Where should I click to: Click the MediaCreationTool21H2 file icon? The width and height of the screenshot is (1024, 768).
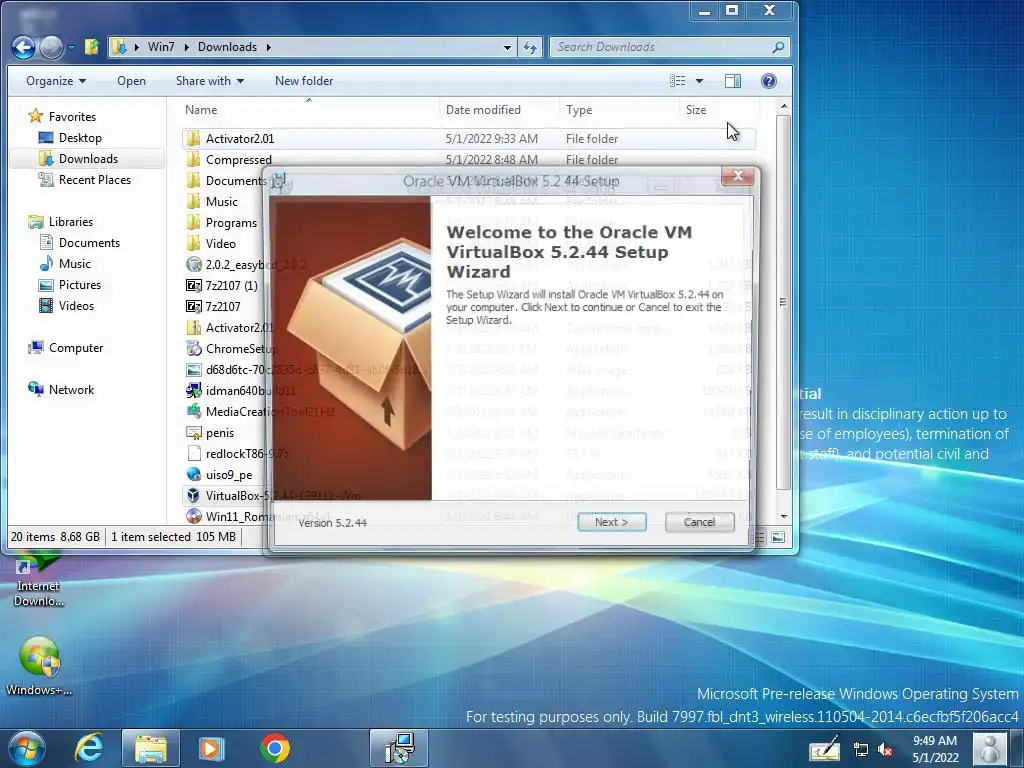click(193, 411)
